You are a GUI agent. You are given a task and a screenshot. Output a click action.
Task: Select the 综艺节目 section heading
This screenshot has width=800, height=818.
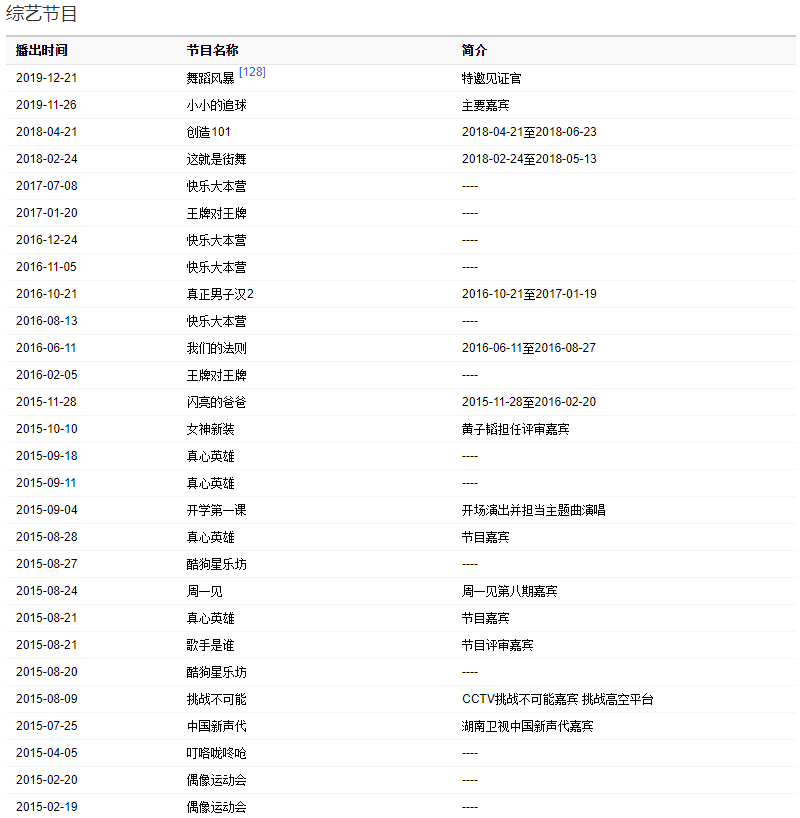pos(42,14)
